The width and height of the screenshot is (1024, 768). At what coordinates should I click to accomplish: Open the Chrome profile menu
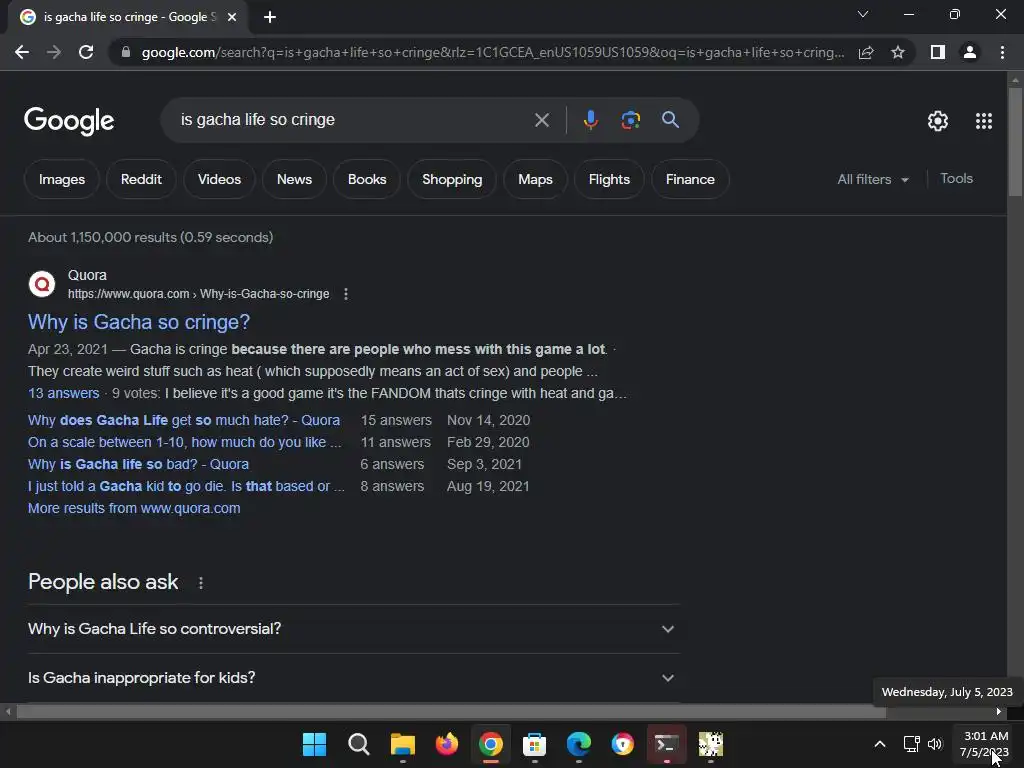pos(970,52)
